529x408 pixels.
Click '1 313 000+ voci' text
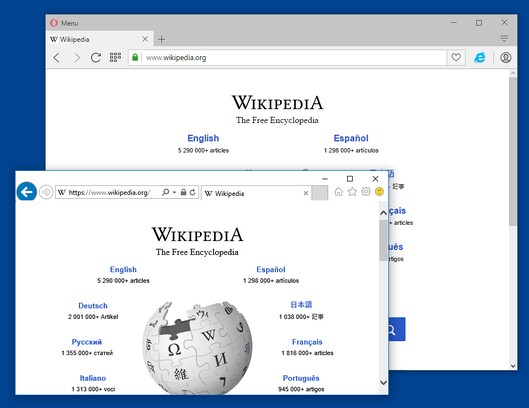(93, 389)
